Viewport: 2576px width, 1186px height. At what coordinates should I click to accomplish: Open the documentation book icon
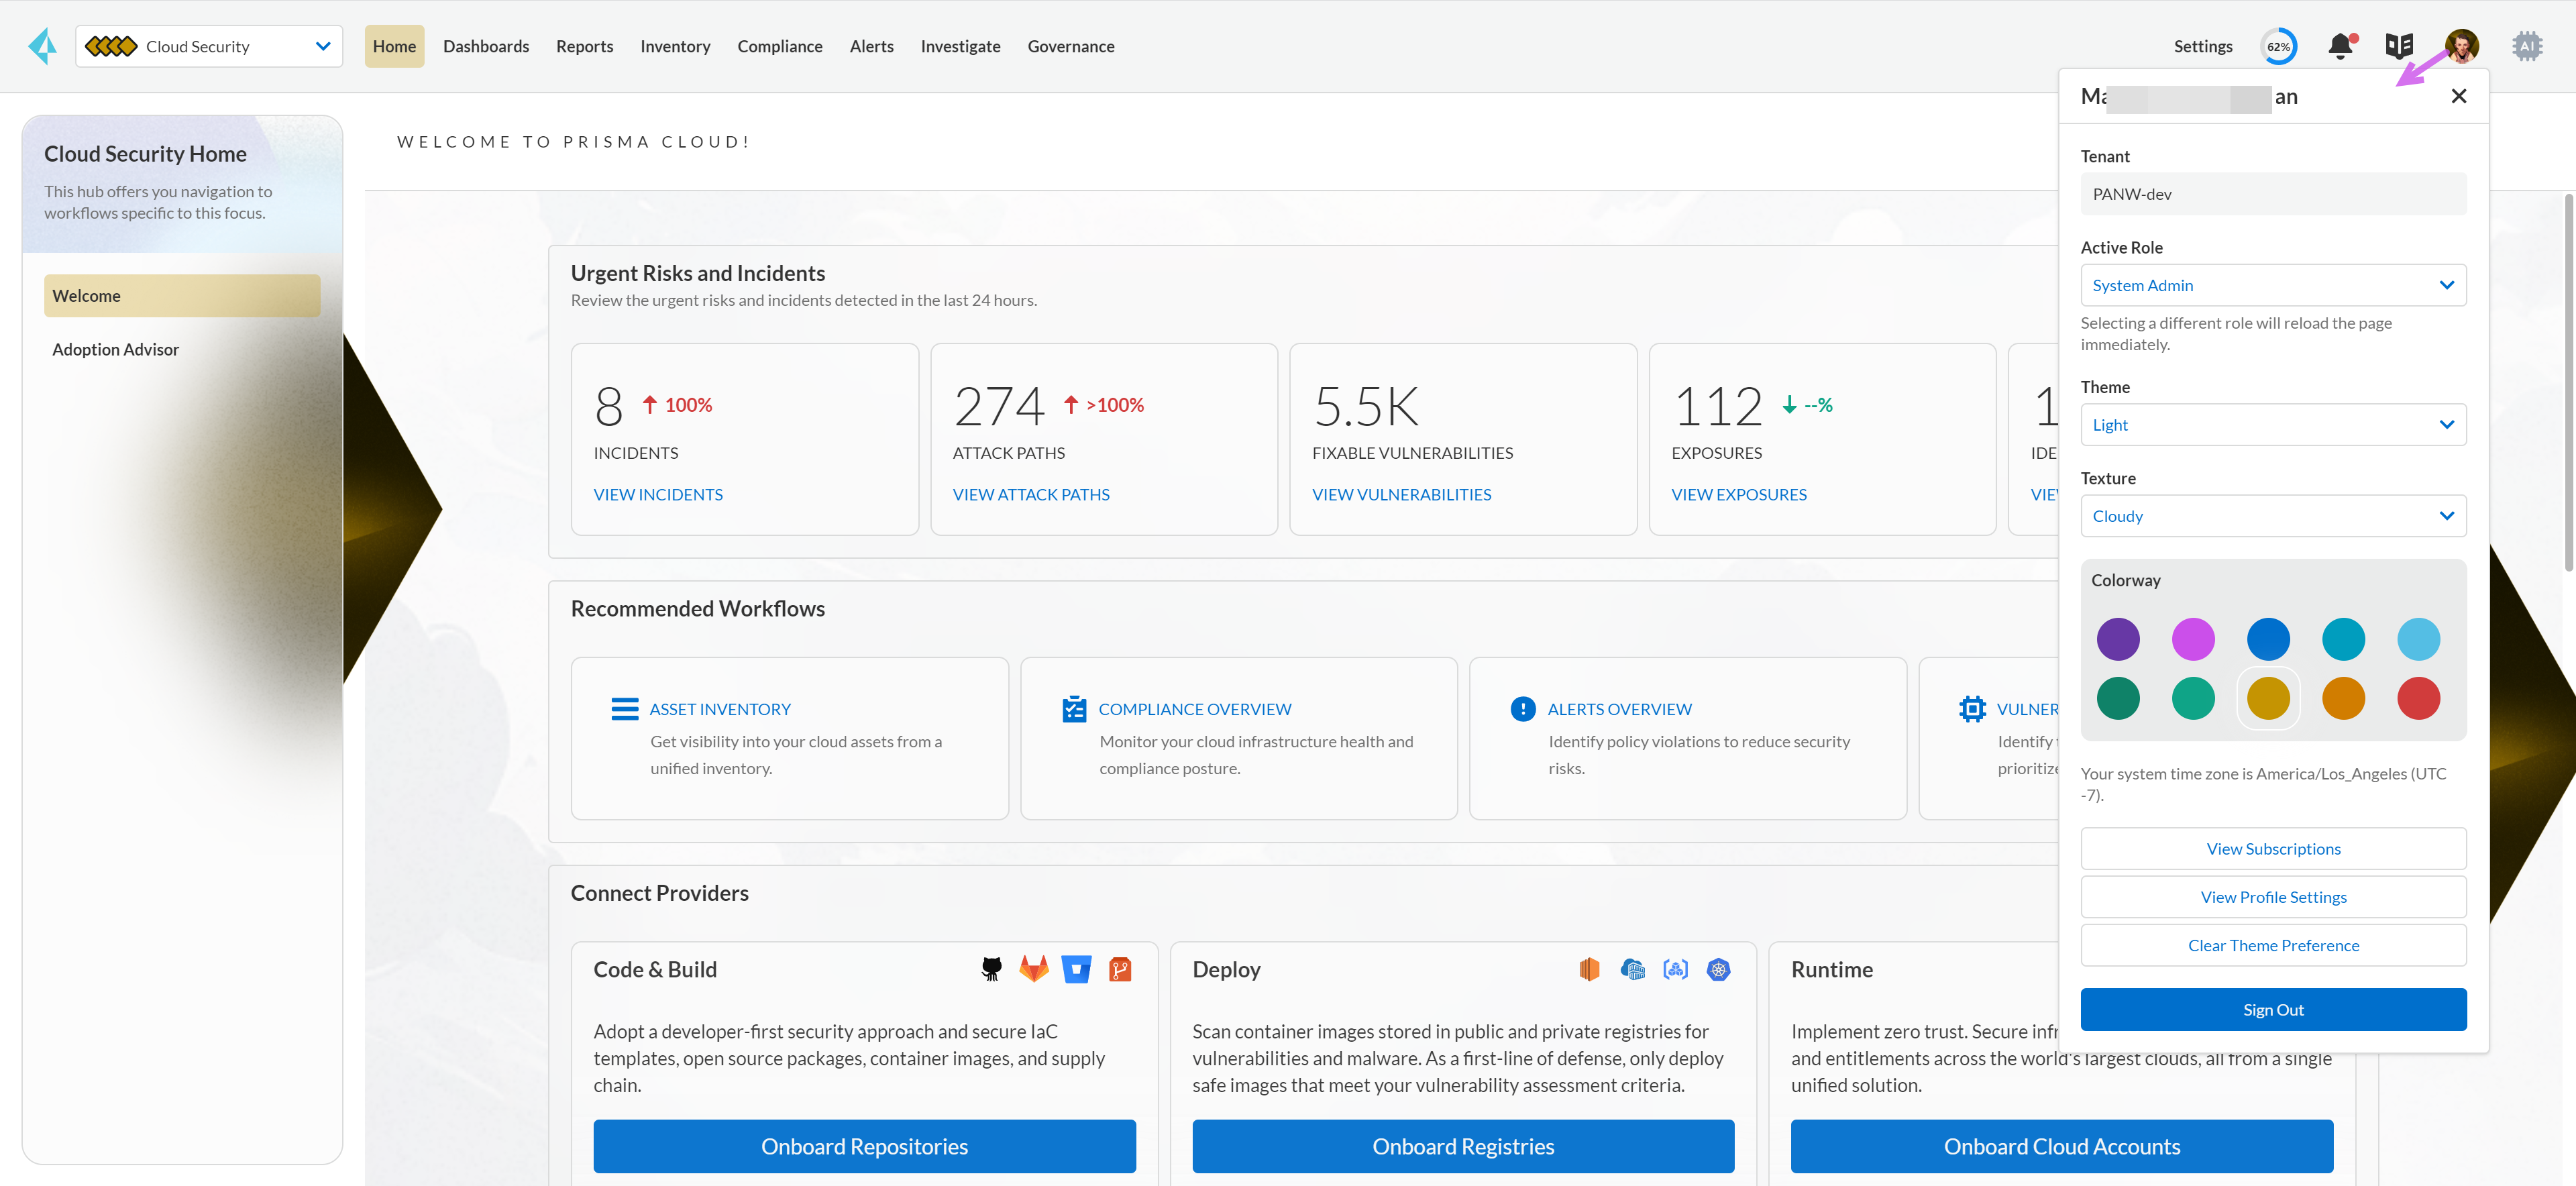2399,46
